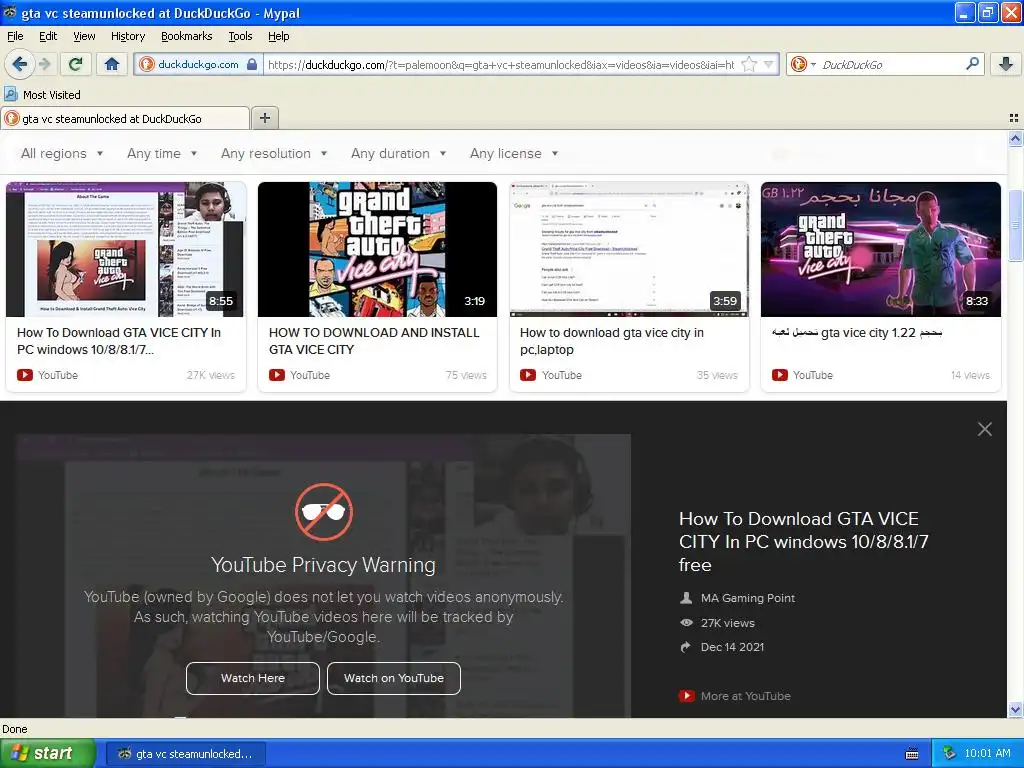Close the video detail panel with X
Viewport: 1024px width, 768px height.
click(985, 429)
